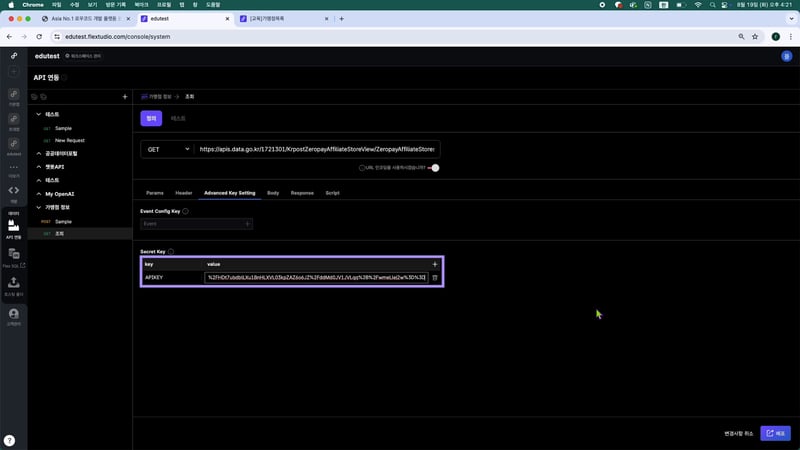Click 변경사항 취소 to cancel changes
The width and height of the screenshot is (800, 450).
click(x=738, y=433)
